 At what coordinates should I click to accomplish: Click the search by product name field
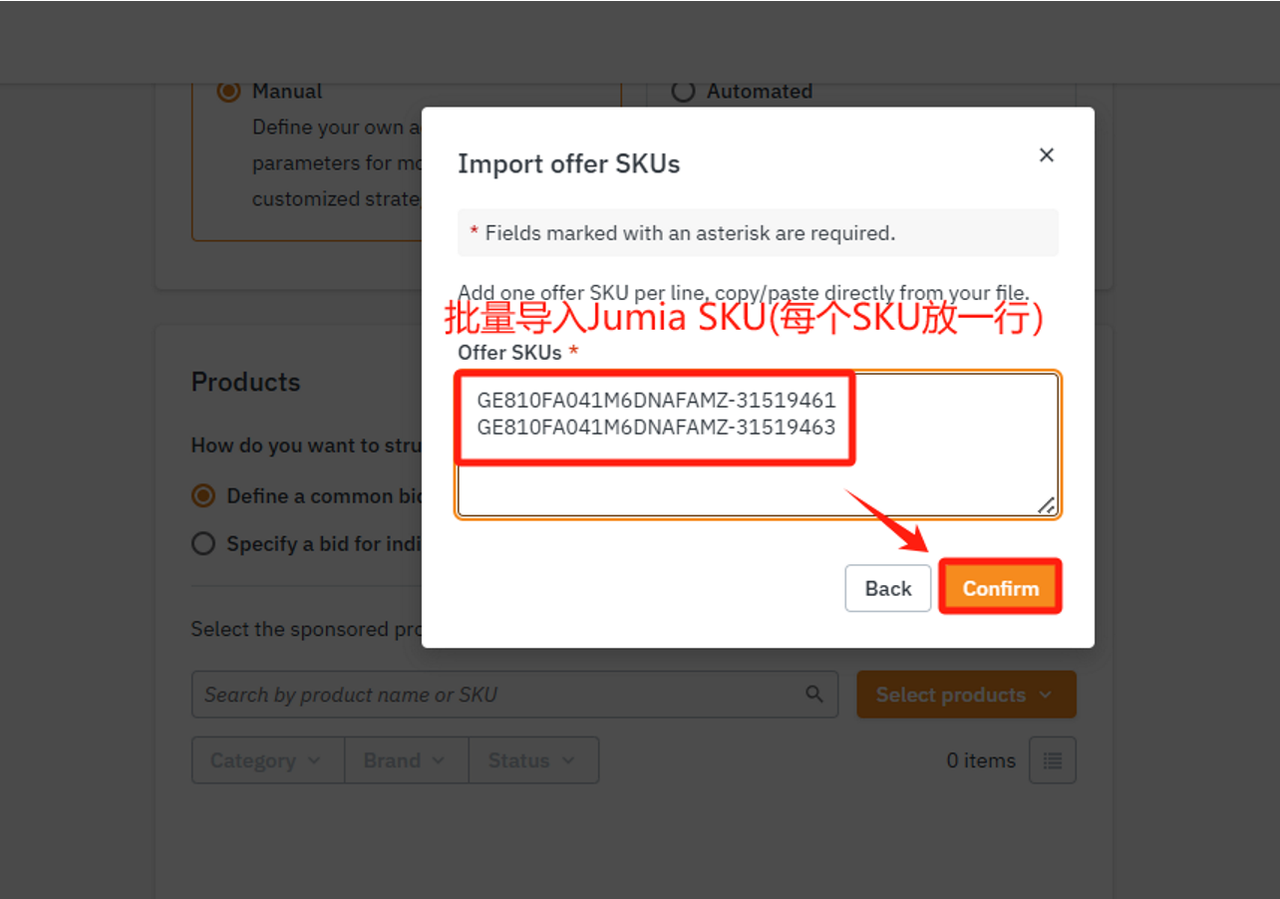click(514, 694)
